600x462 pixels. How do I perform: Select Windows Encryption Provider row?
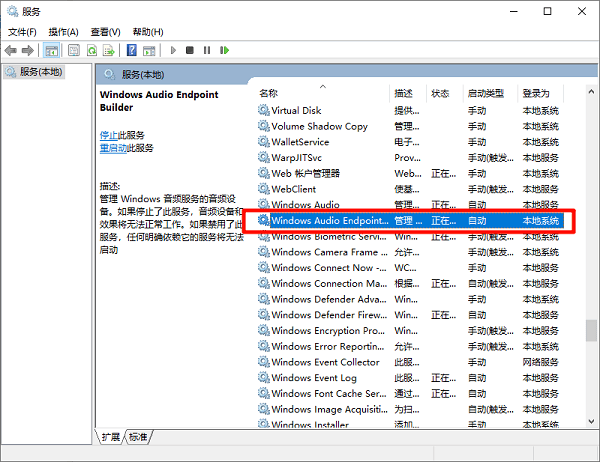[410, 330]
